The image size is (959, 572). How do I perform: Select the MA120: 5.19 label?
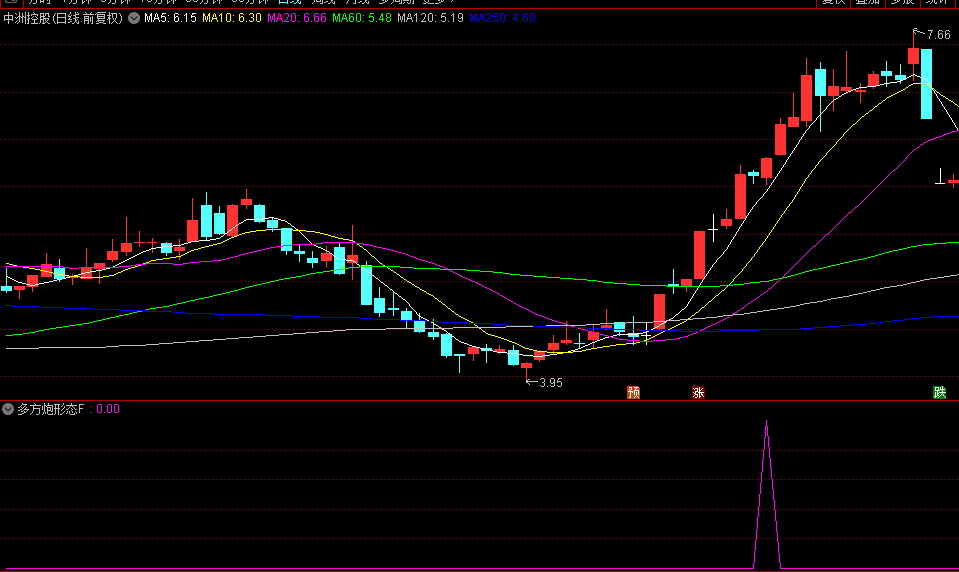click(x=430, y=18)
